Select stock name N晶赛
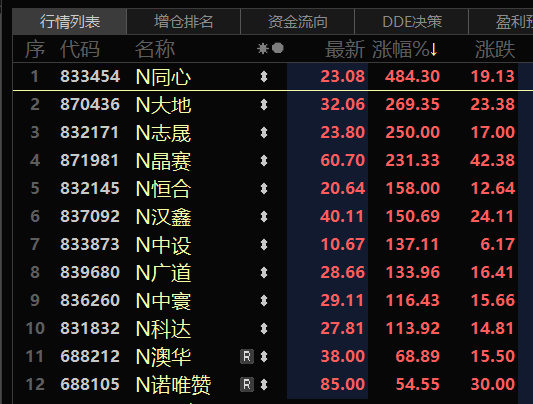 coord(163,161)
